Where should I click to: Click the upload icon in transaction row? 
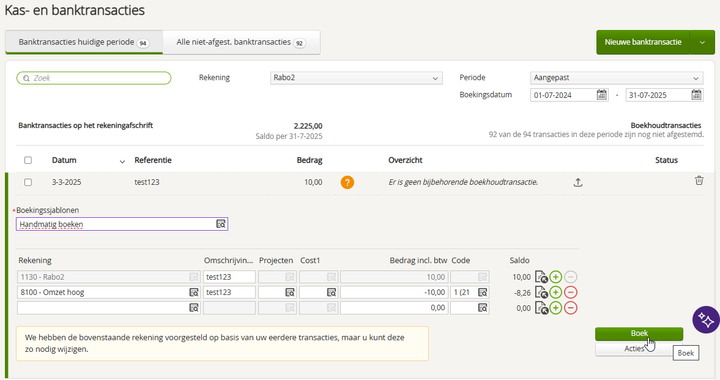pyautogui.click(x=578, y=182)
